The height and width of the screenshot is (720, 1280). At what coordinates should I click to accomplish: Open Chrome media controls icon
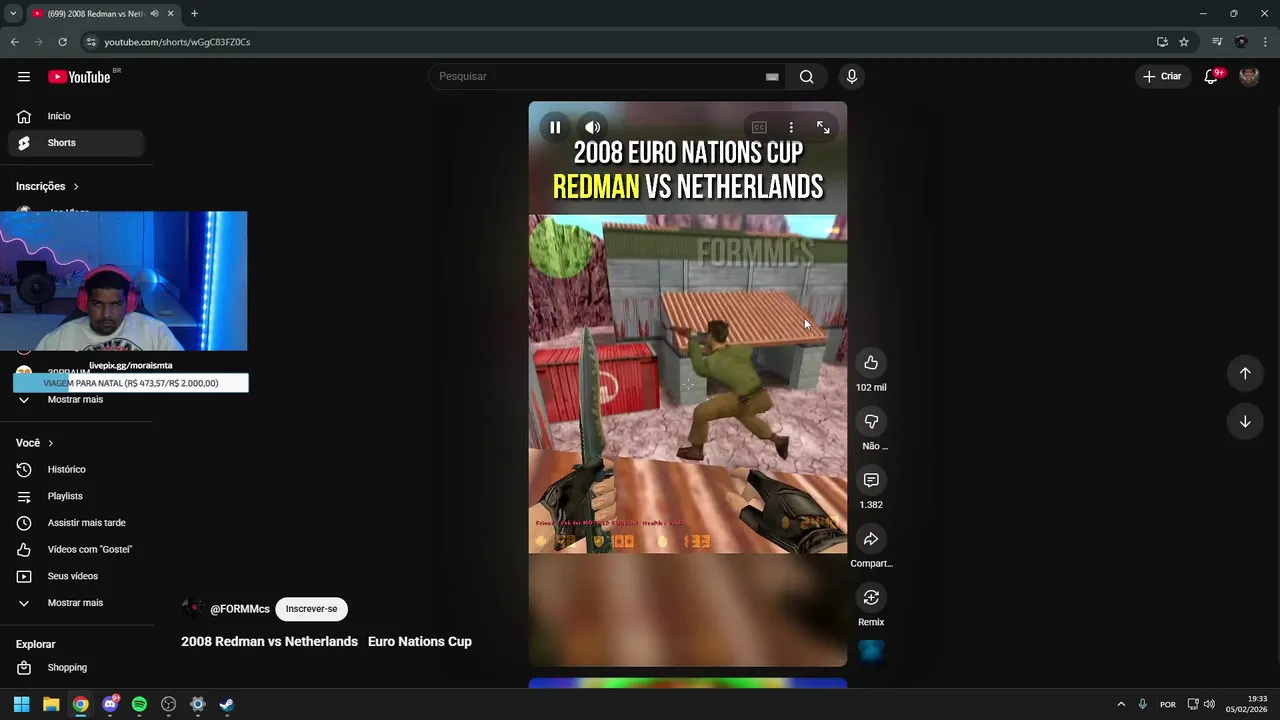1217,42
